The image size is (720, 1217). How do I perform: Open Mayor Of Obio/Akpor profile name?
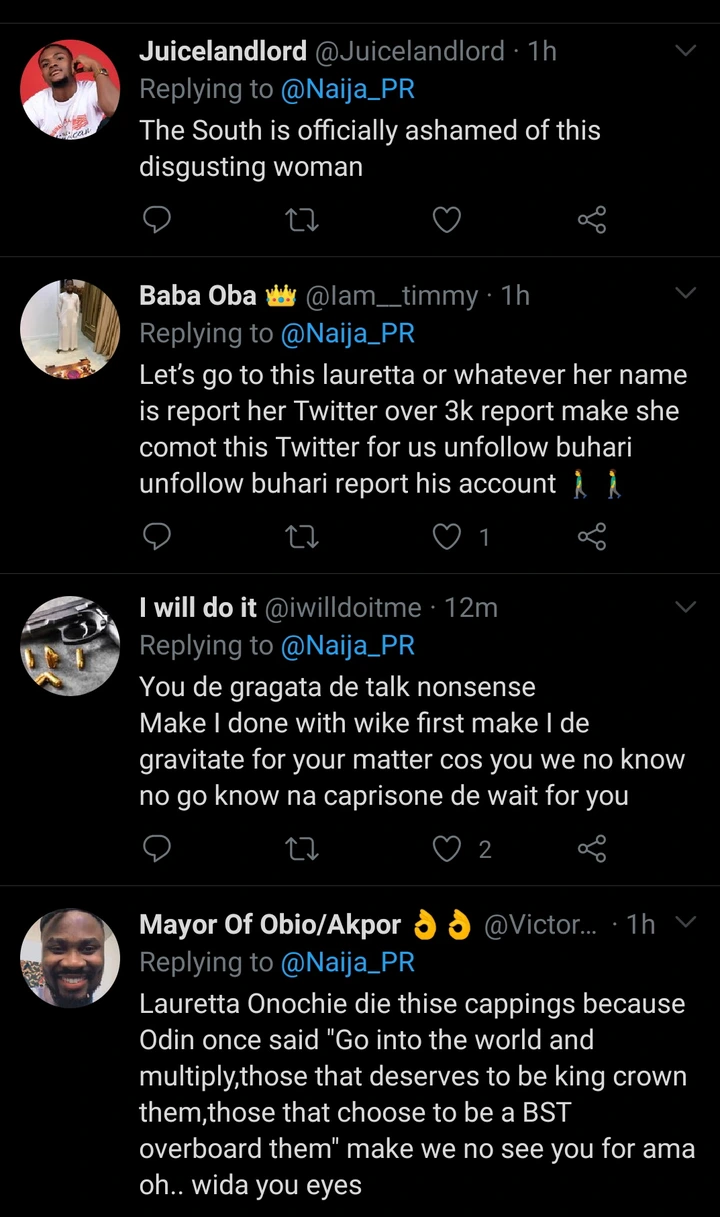click(x=270, y=925)
